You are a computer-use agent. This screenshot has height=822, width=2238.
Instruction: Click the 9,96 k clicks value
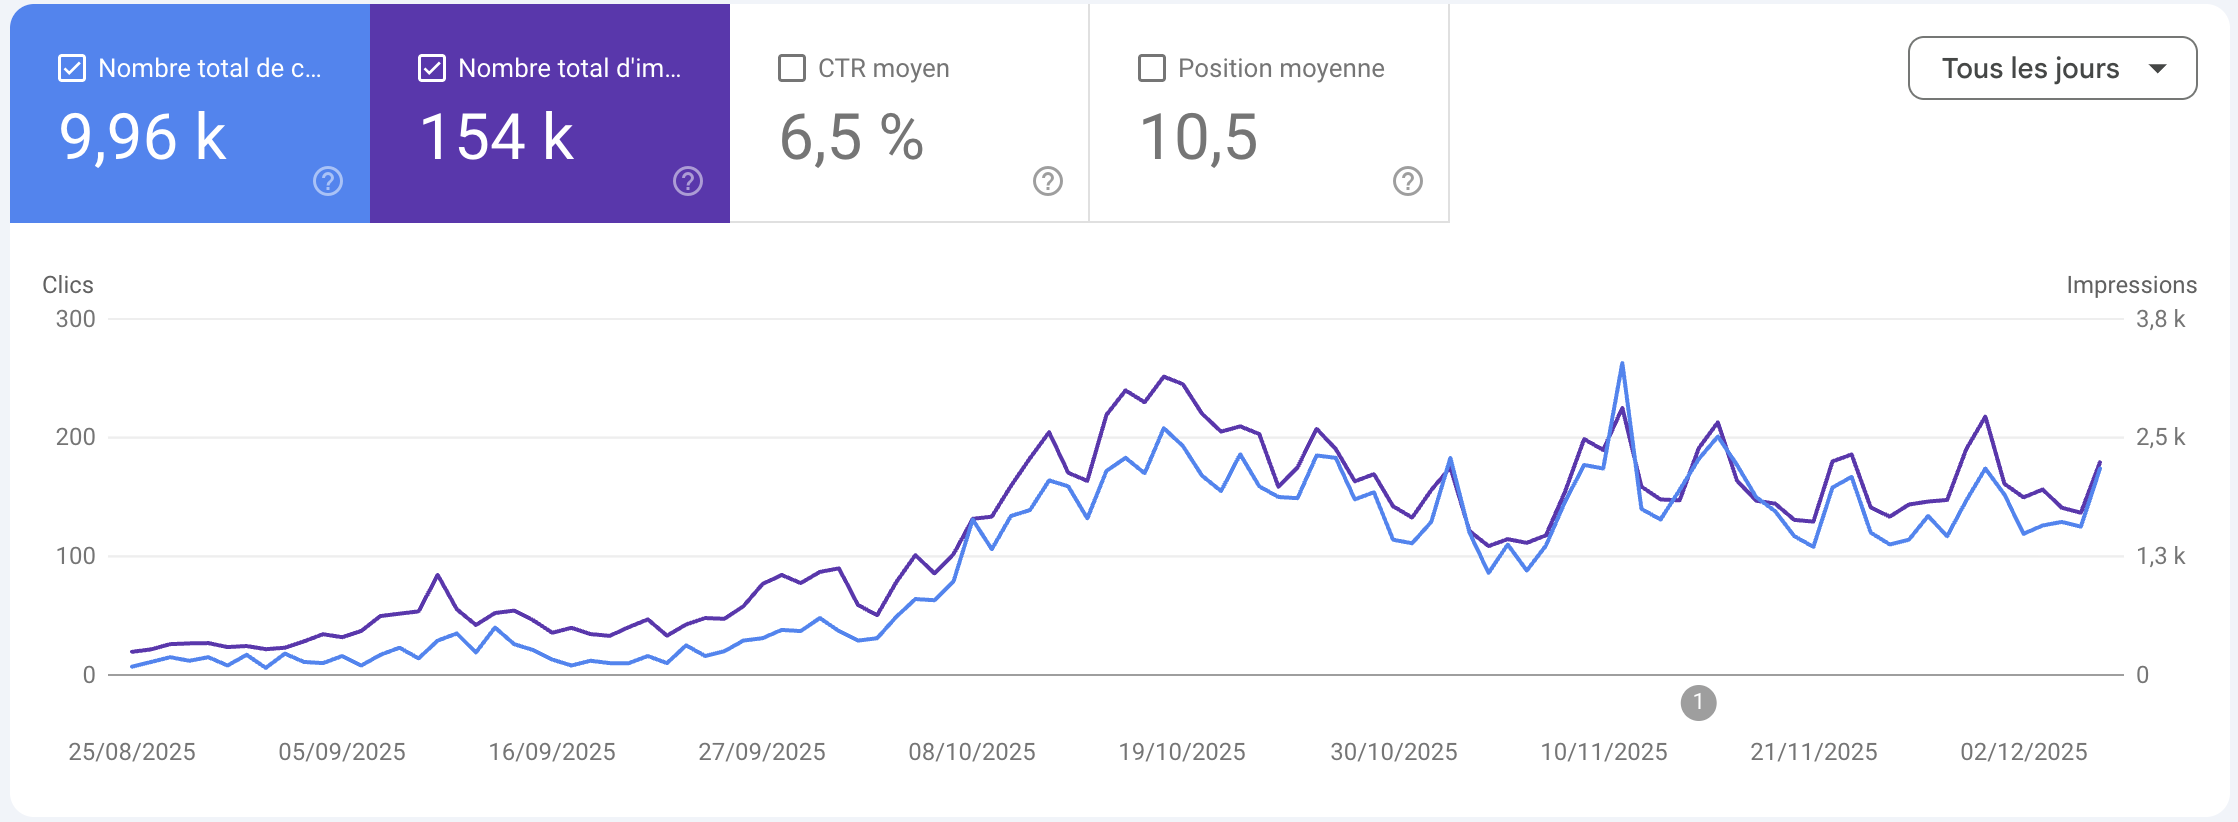(143, 137)
